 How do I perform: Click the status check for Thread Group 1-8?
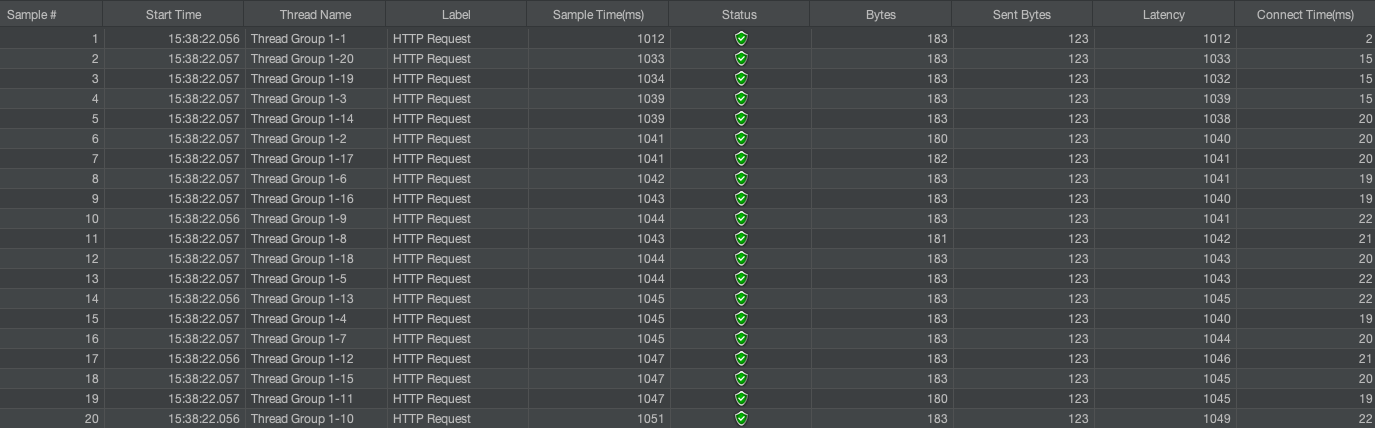click(x=741, y=239)
